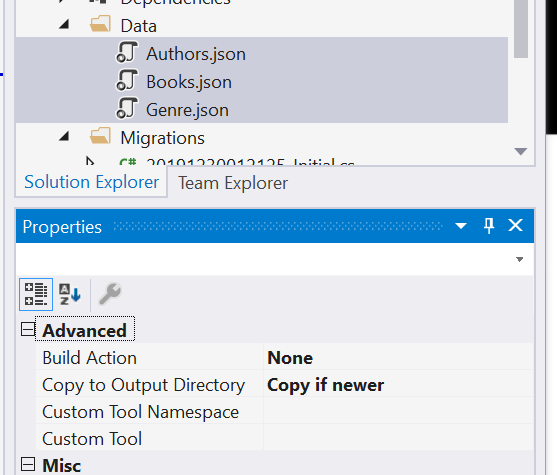The image size is (557, 475).
Task: Click the Data folder icon
Action: pyautogui.click(x=100, y=24)
